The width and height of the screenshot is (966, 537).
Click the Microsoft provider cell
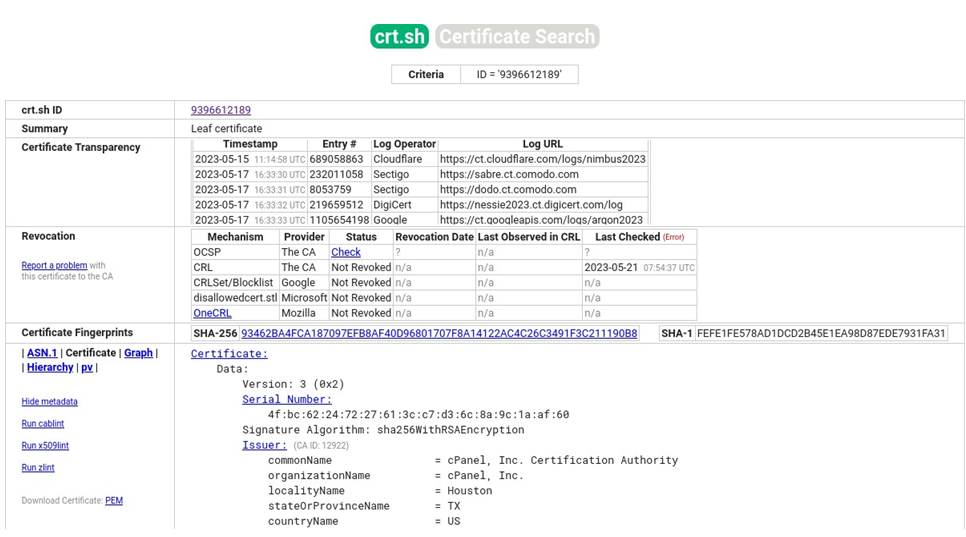[304, 297]
